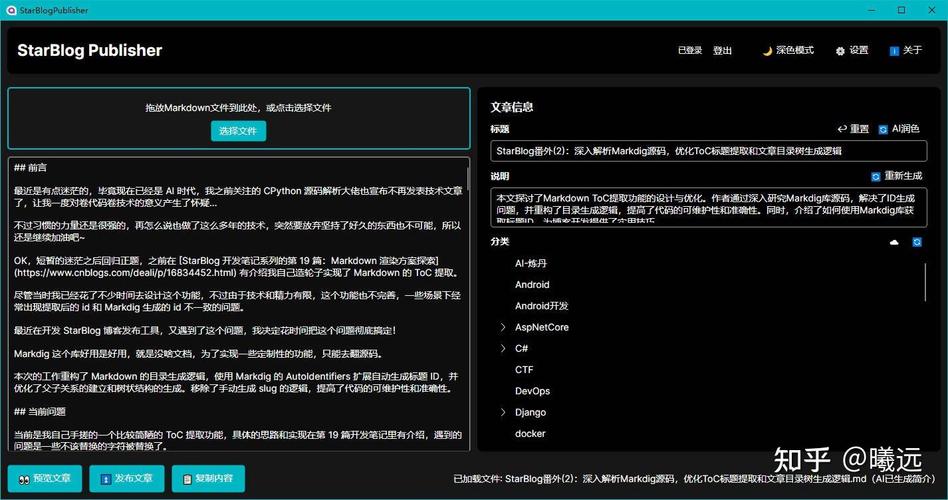This screenshot has width=948, height=500.
Task: Click the '## 当前问题' heading line
Action: [39, 412]
